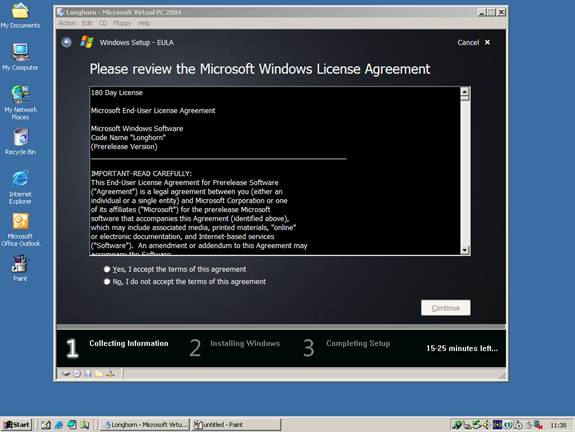Click the Virtual PC hard disk status icon
Screen dimensions: 575x432
pyautogui.click(x=66, y=374)
